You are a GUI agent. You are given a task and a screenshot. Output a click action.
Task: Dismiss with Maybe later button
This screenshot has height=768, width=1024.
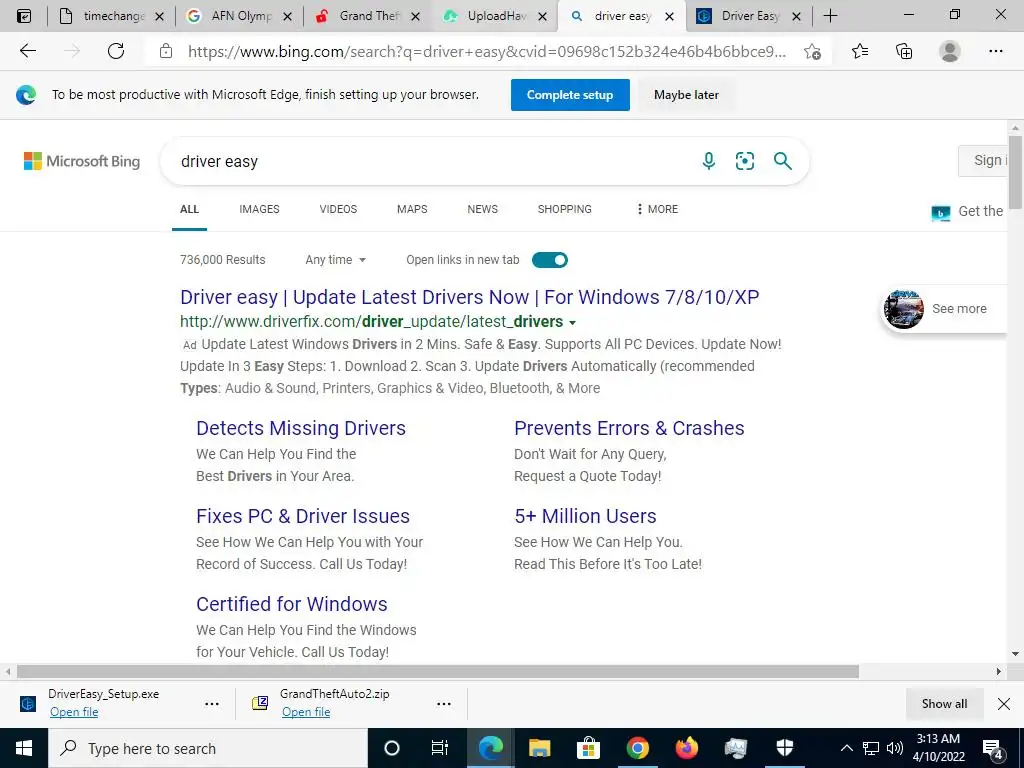(x=686, y=95)
